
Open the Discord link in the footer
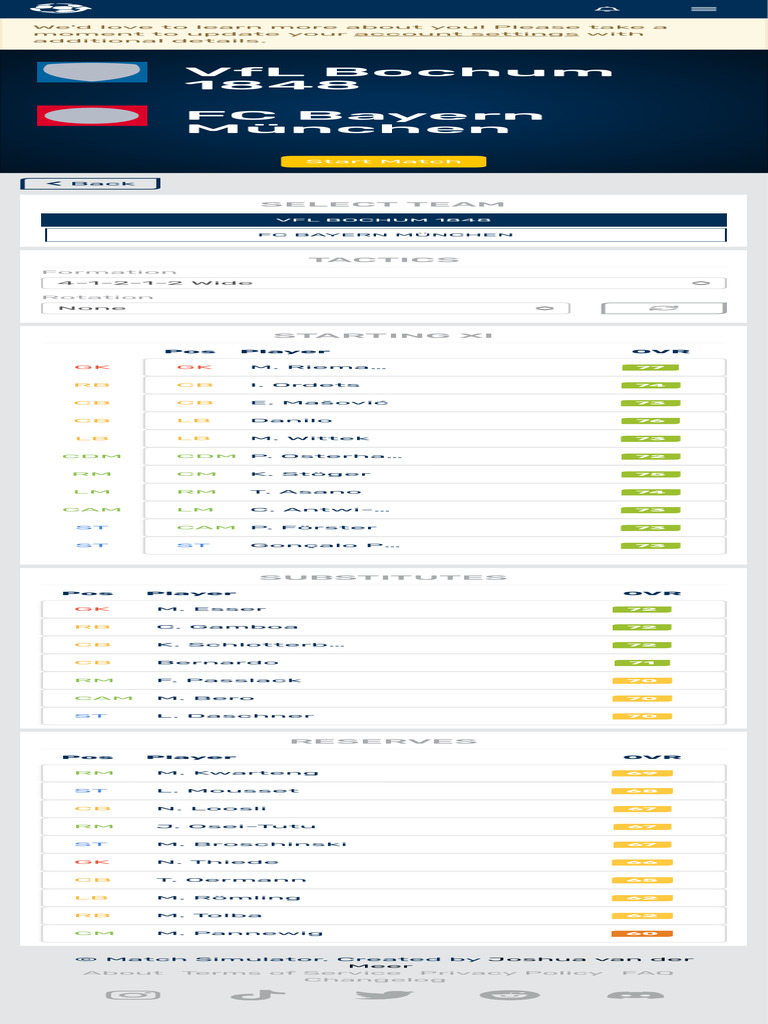[x=635, y=995]
